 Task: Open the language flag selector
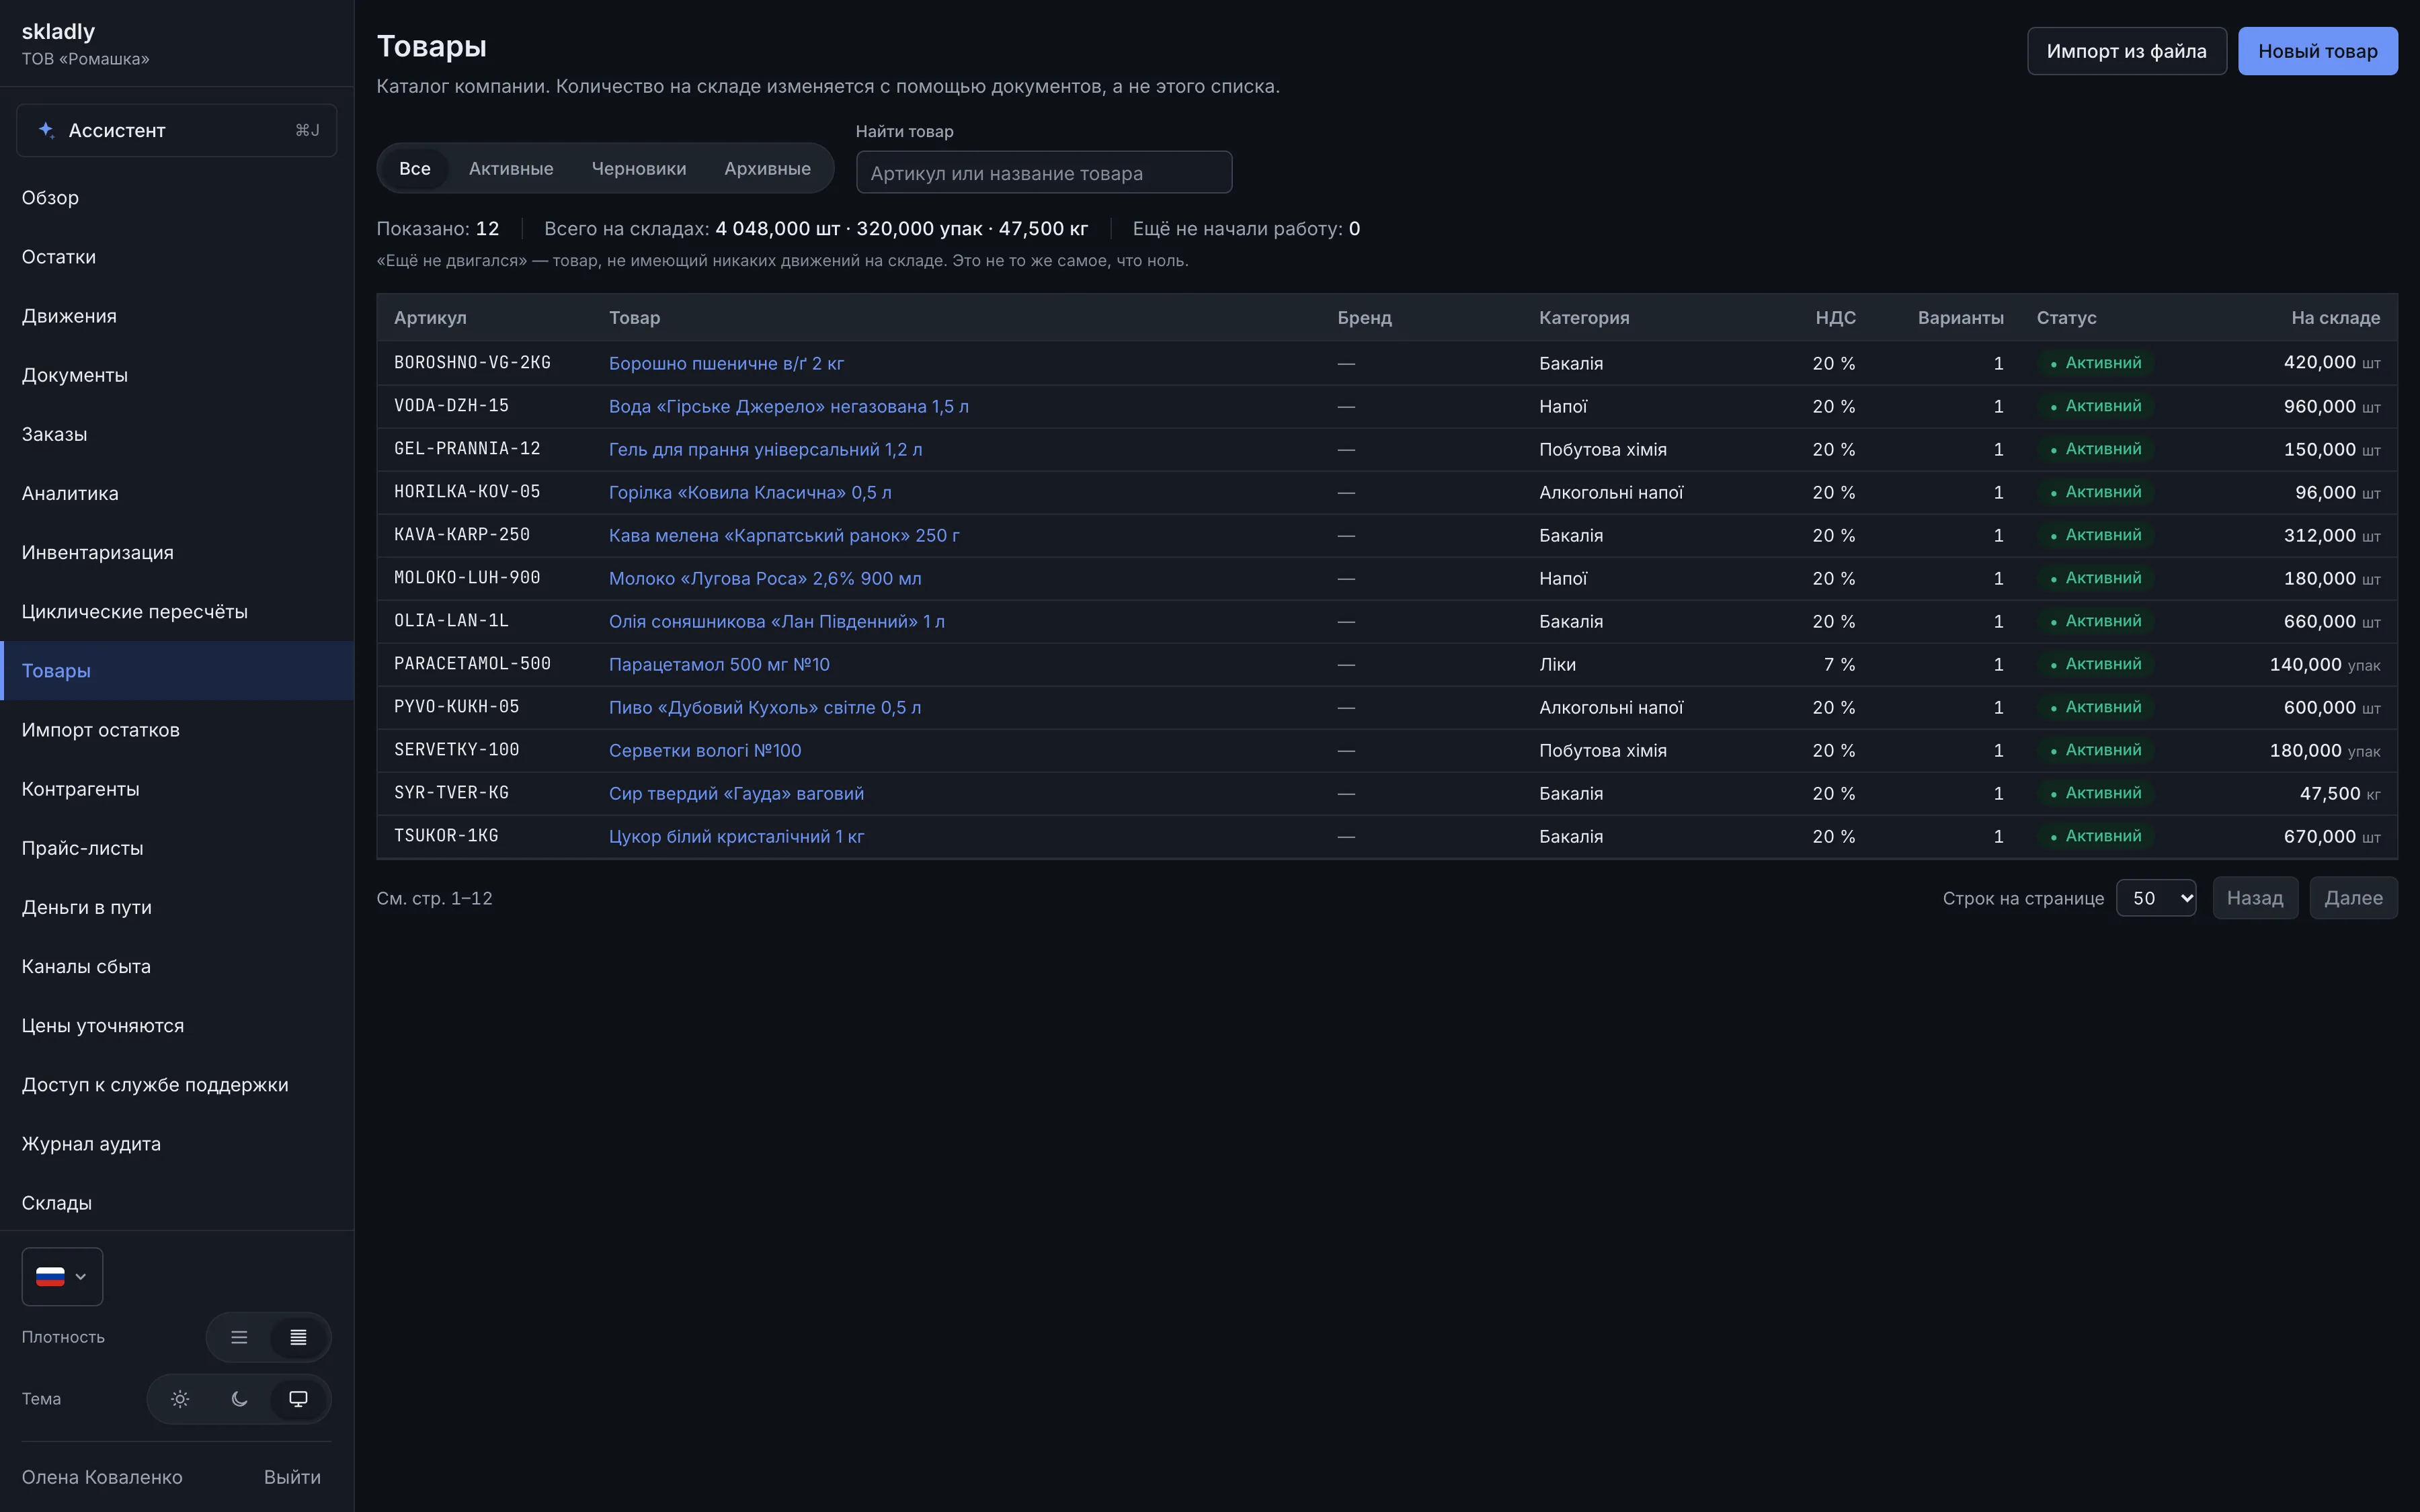[x=62, y=1276]
